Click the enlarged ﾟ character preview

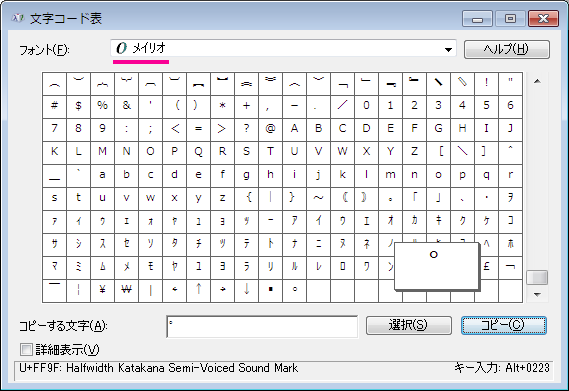coord(437,266)
